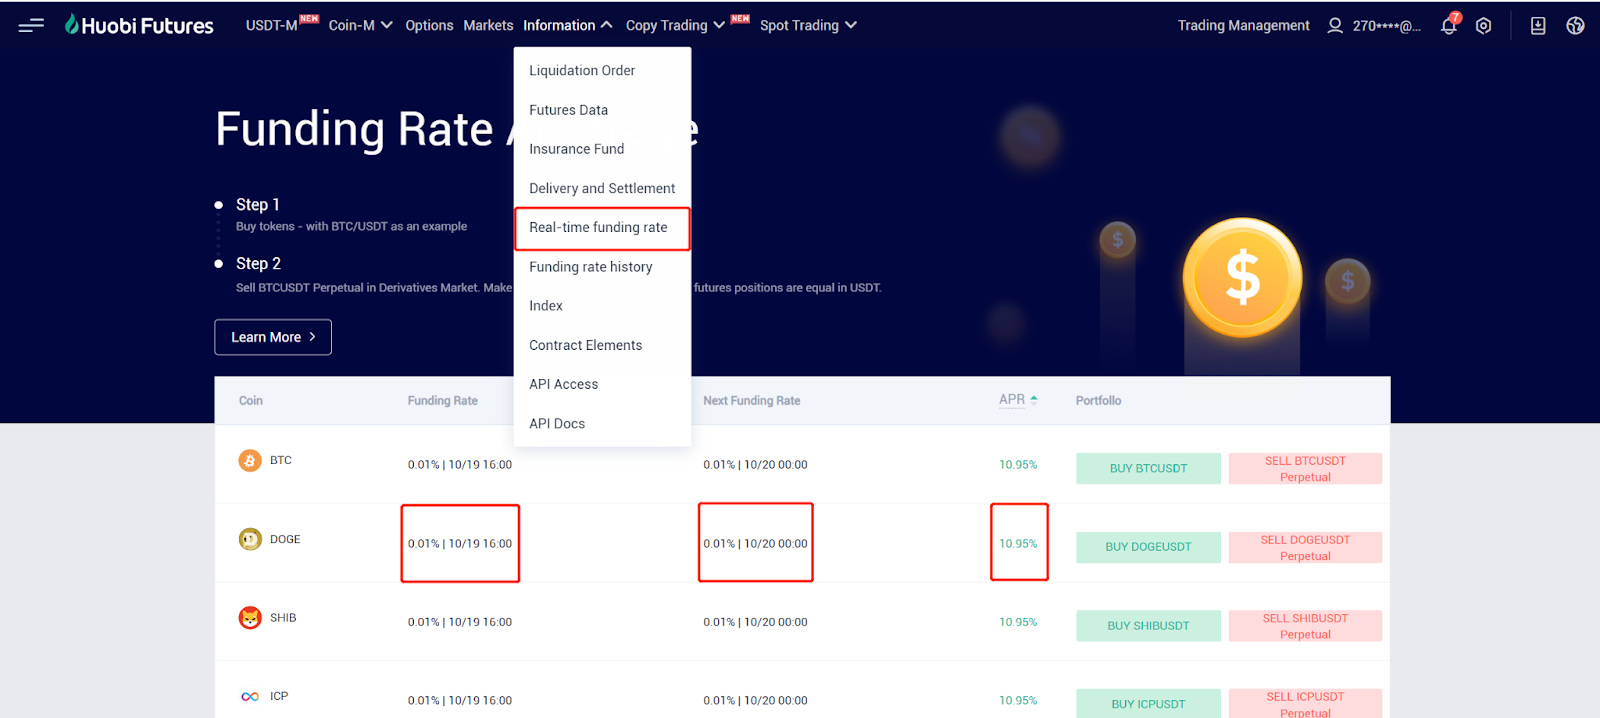Click BUY BTCUSDT button
The image size is (1600, 718).
tap(1148, 468)
